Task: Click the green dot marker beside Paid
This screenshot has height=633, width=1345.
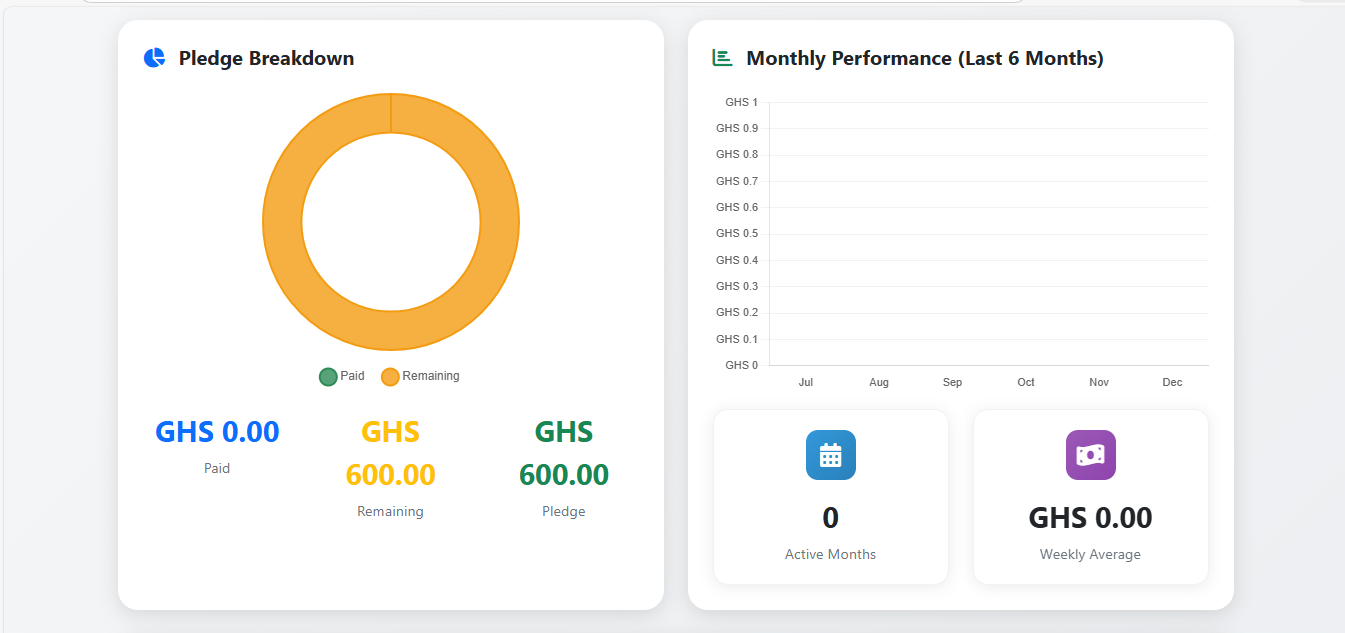Action: pyautogui.click(x=327, y=376)
